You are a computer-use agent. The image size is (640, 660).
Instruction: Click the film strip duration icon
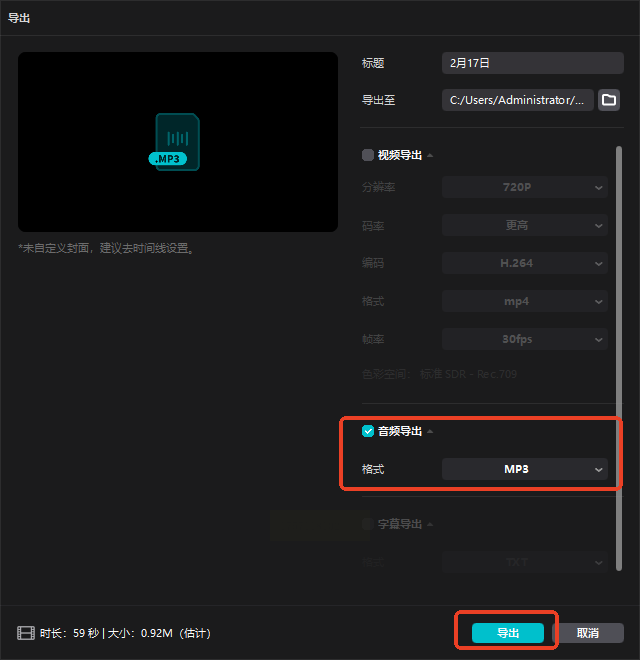26,633
